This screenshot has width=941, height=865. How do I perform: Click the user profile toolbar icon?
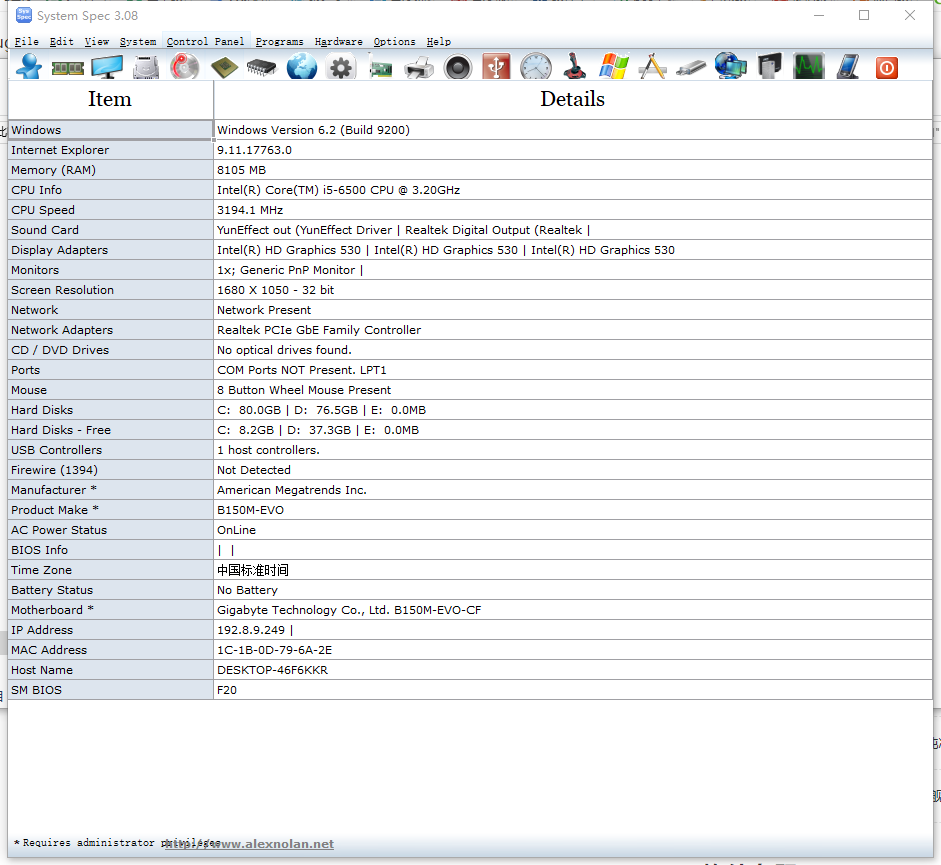[29, 67]
